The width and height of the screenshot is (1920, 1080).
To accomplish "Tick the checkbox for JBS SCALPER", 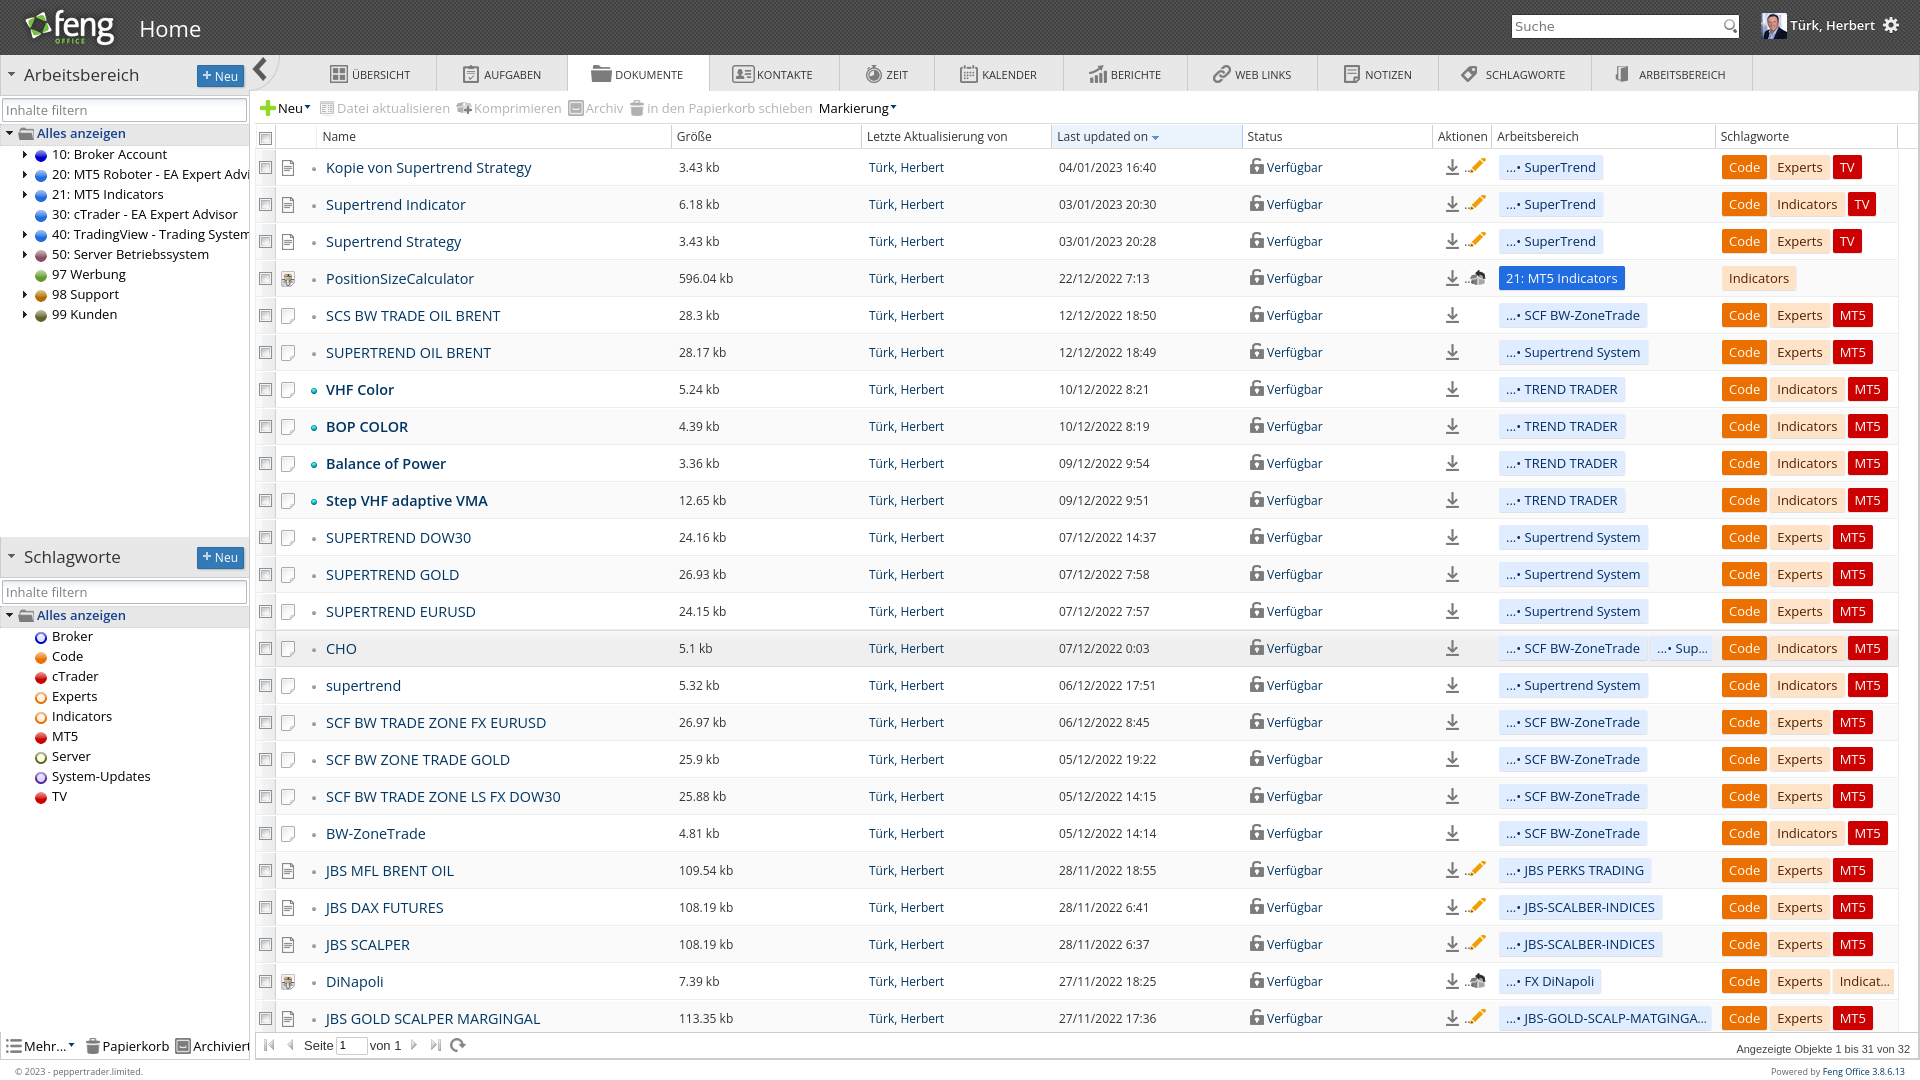I will pos(266,945).
